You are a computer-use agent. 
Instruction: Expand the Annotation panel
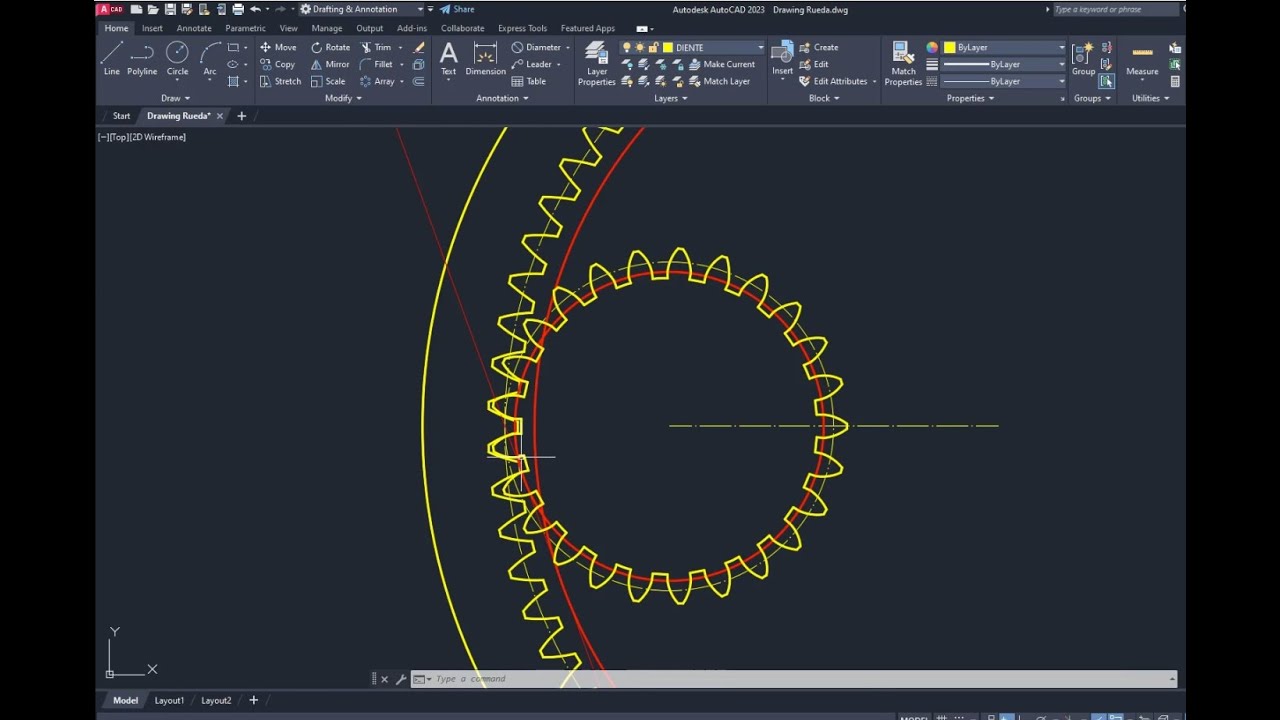[x=502, y=98]
